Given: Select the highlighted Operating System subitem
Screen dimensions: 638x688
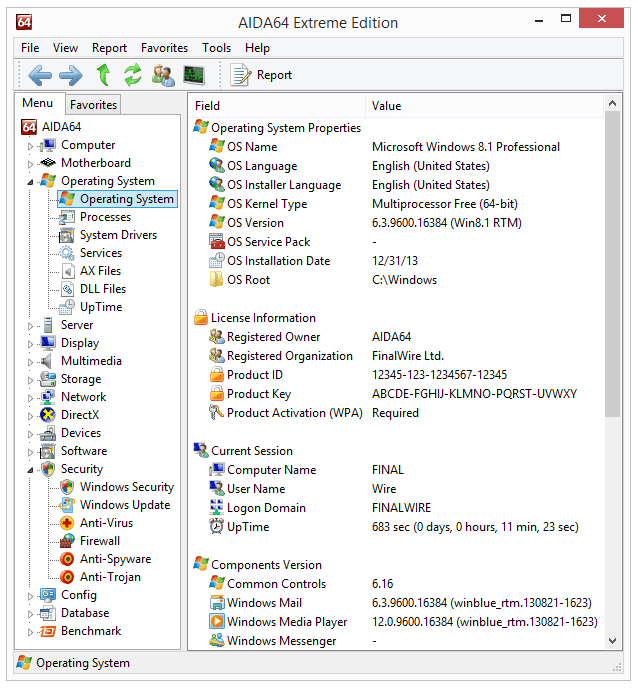Looking at the screenshot, I should click(x=118, y=199).
